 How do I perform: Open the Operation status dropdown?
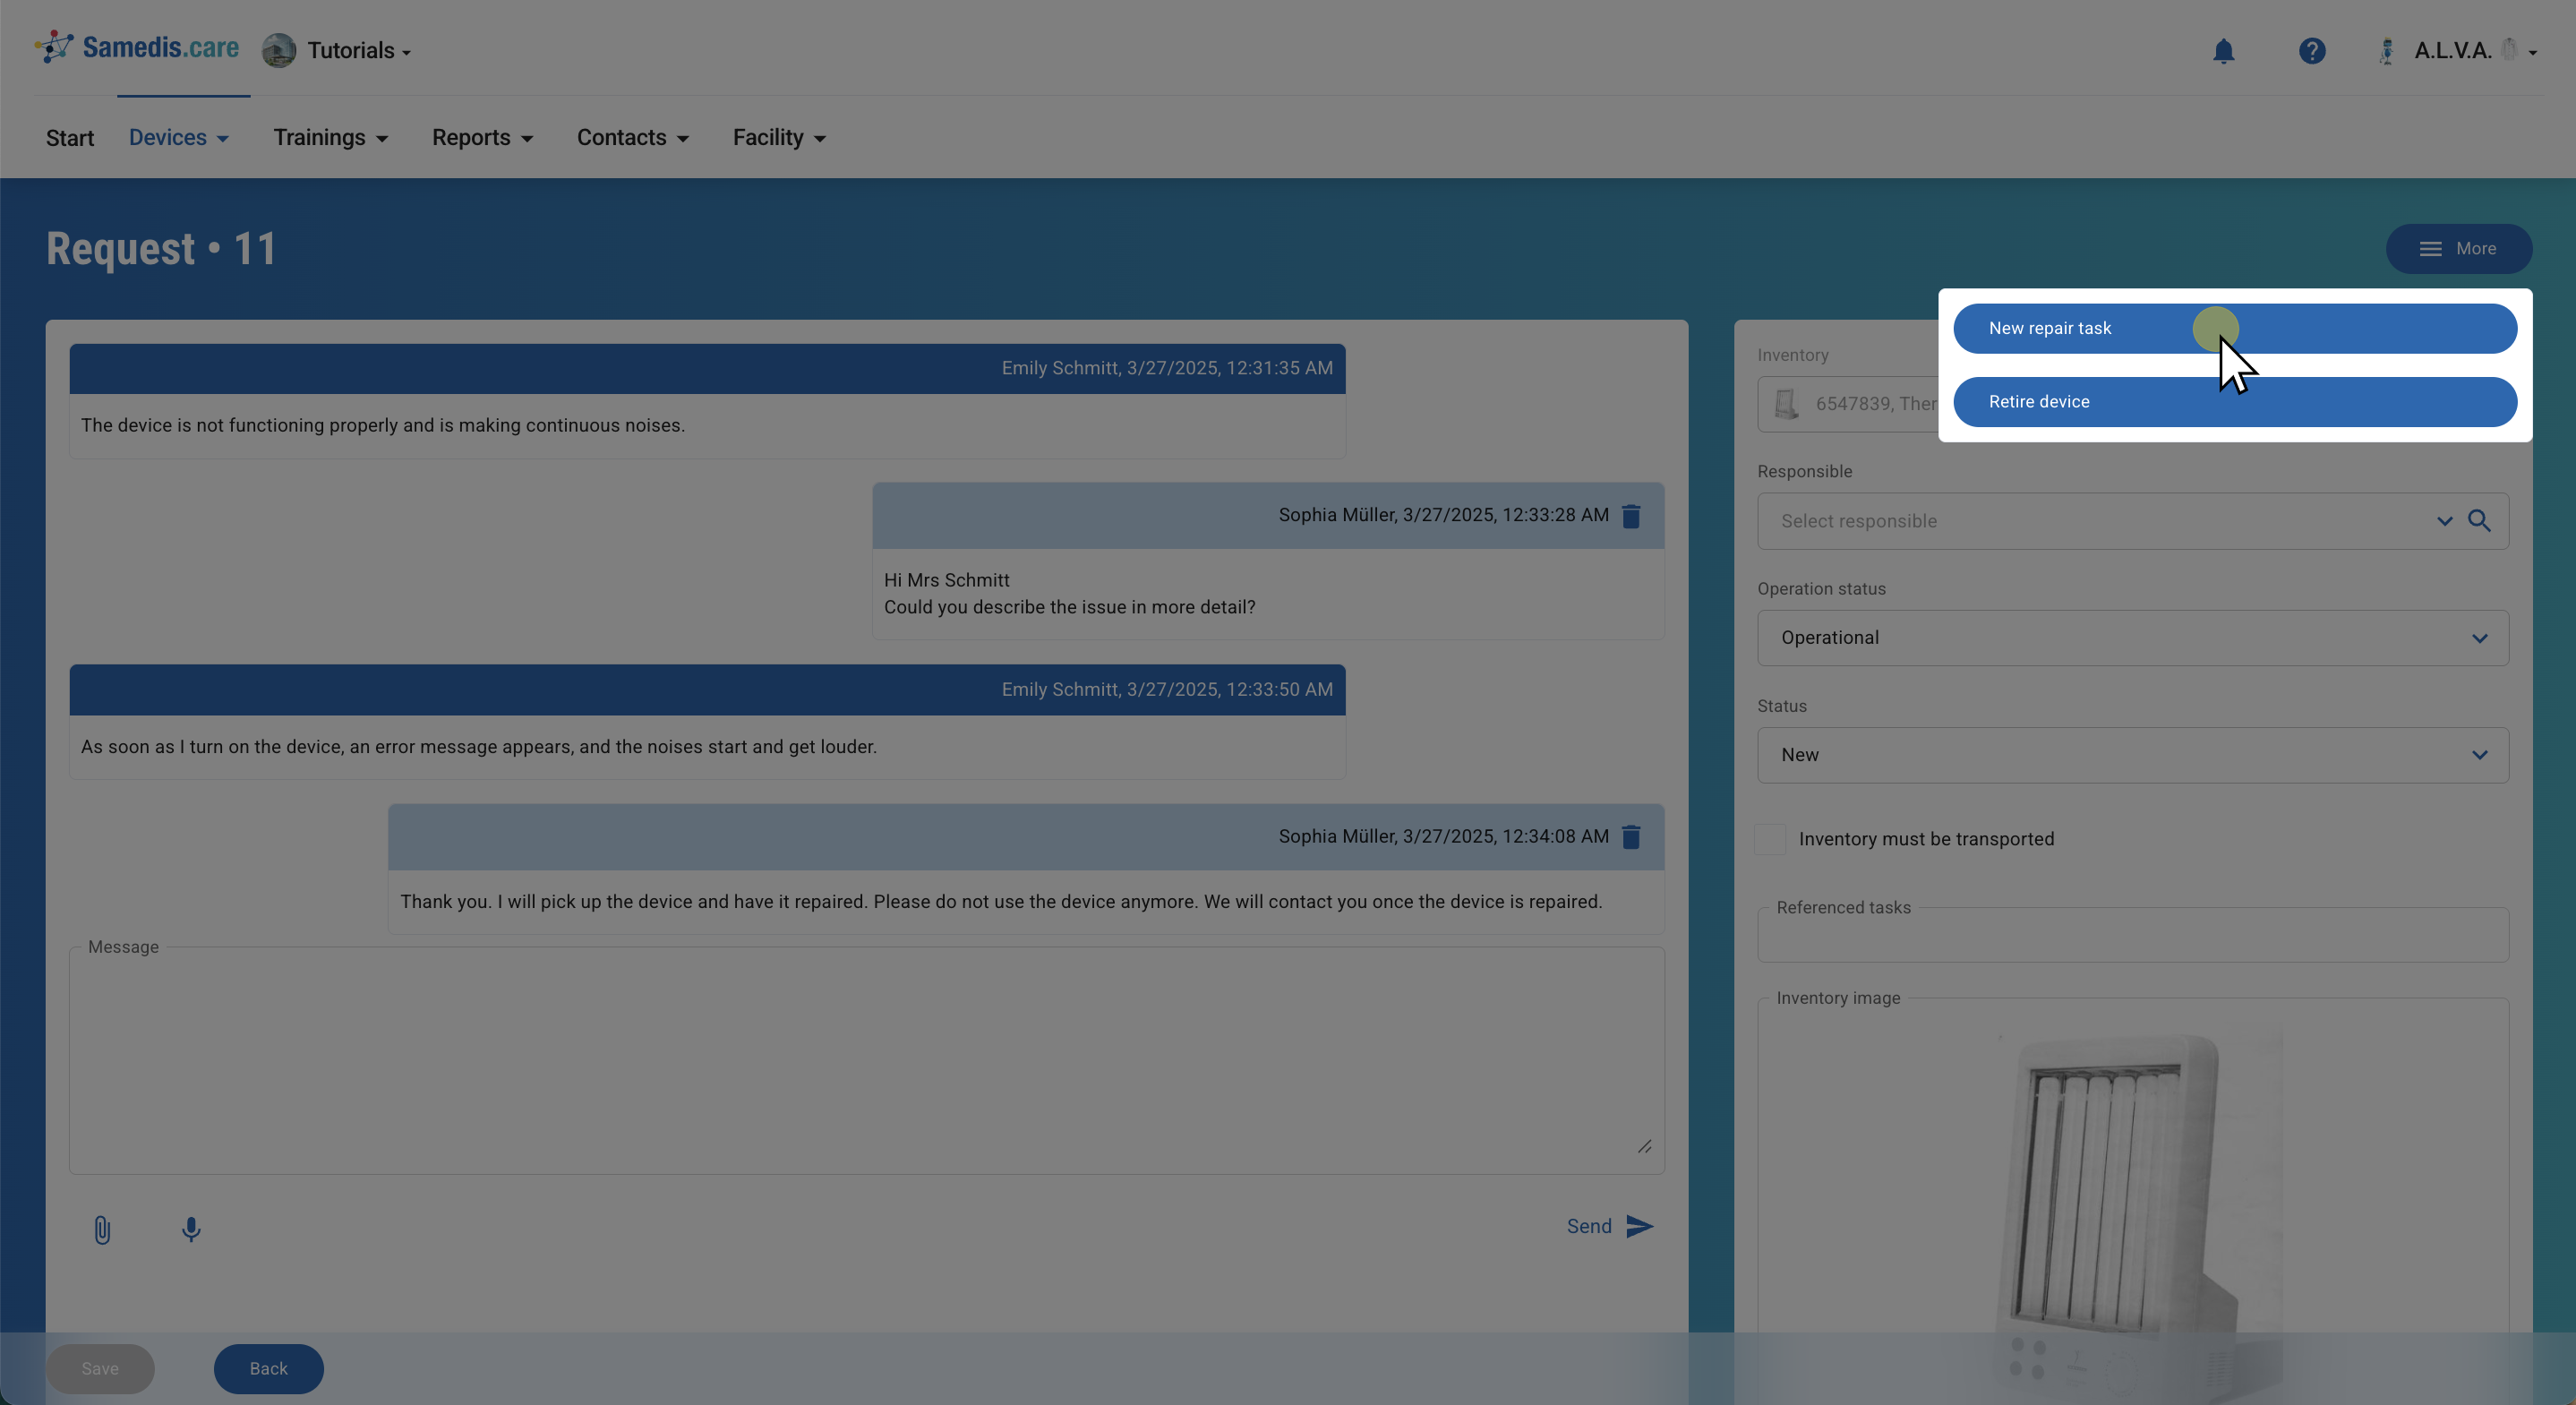point(2132,638)
